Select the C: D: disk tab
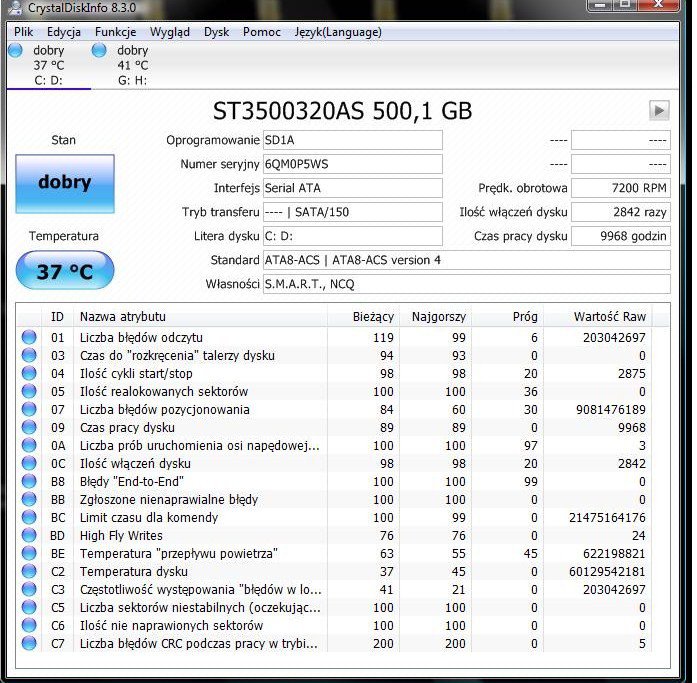Image resolution: width=697 pixels, height=683 pixels. 48,65
